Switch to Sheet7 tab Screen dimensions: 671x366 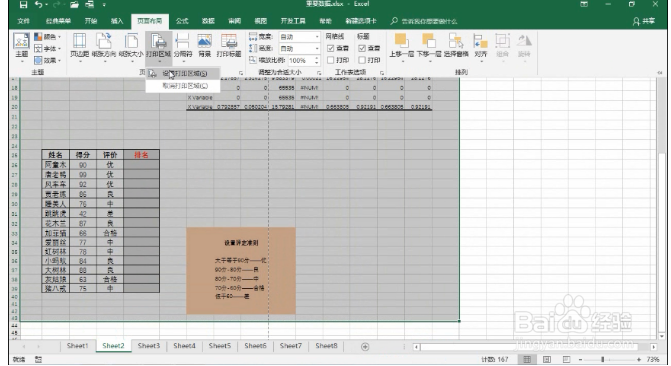tap(291, 346)
